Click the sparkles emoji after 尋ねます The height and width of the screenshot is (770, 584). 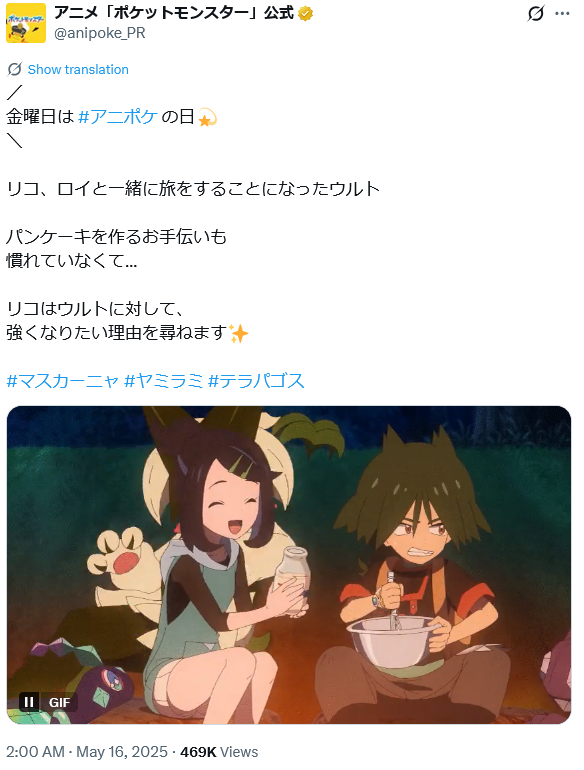239,333
